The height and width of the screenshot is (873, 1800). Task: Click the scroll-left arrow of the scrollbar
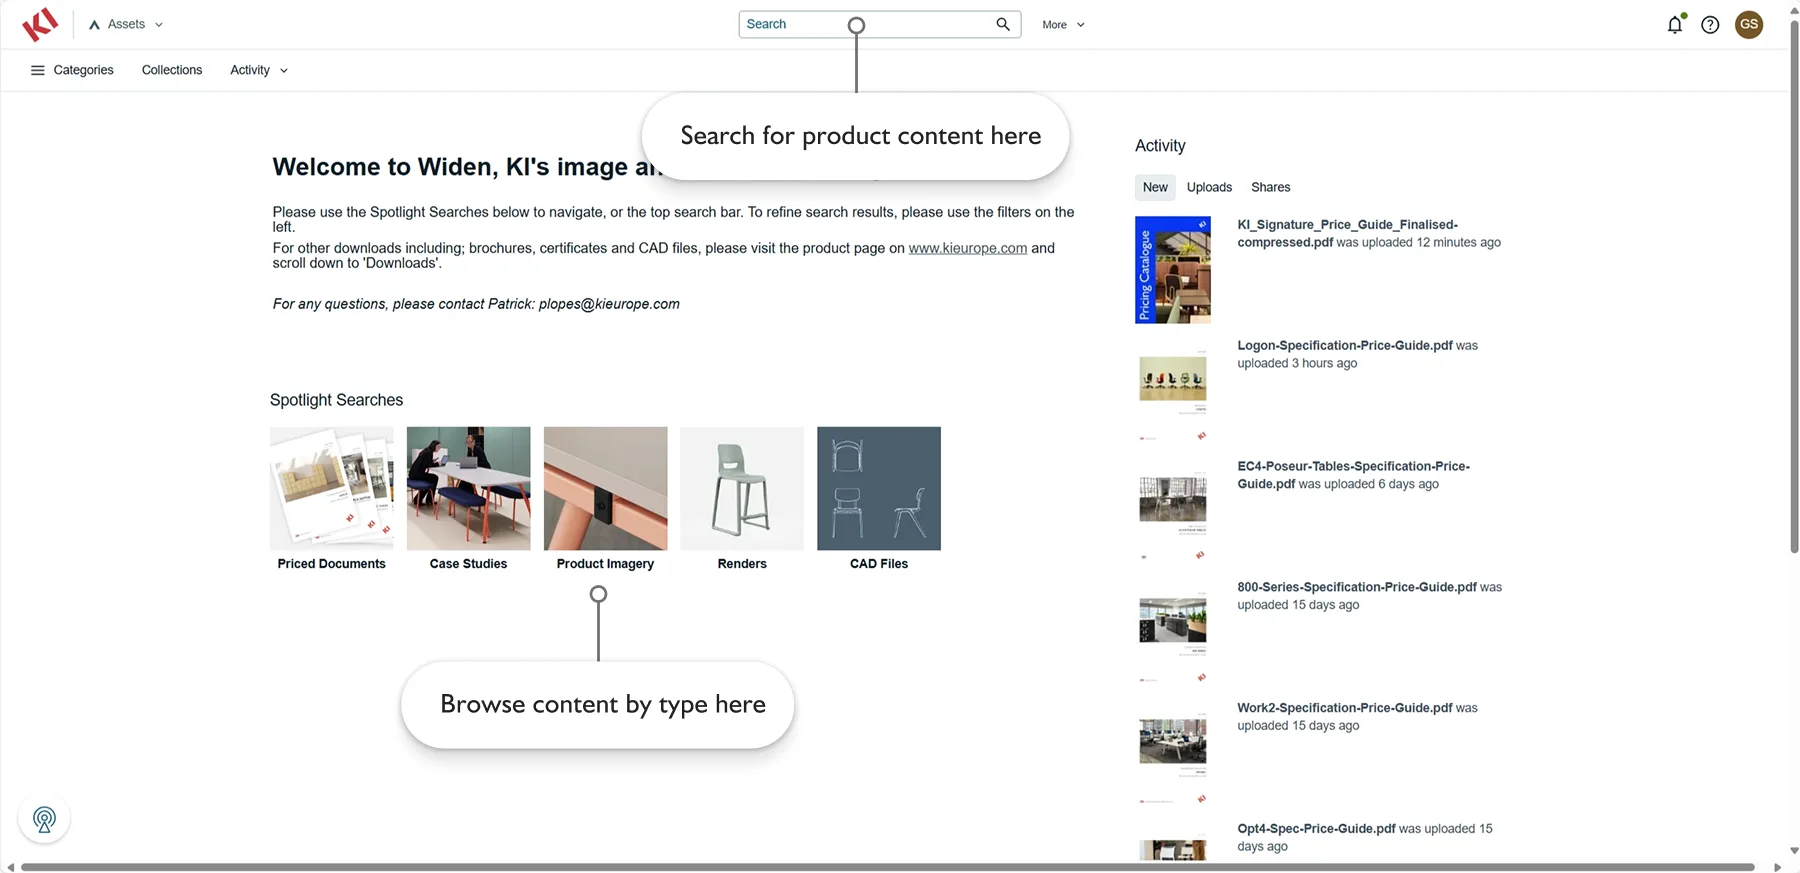click(10, 867)
